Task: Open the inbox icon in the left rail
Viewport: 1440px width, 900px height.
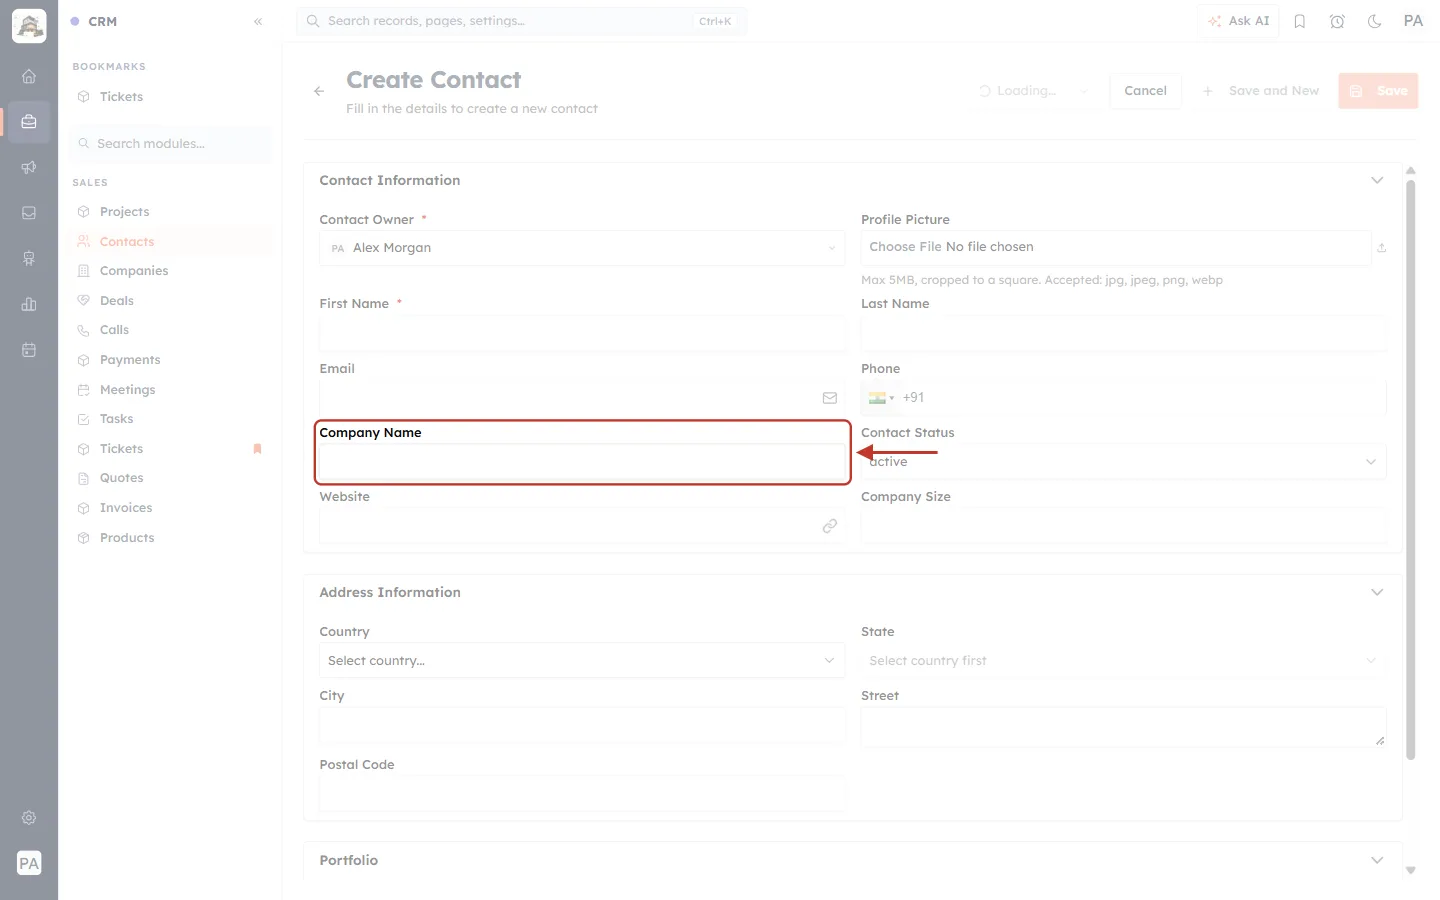Action: 29,213
